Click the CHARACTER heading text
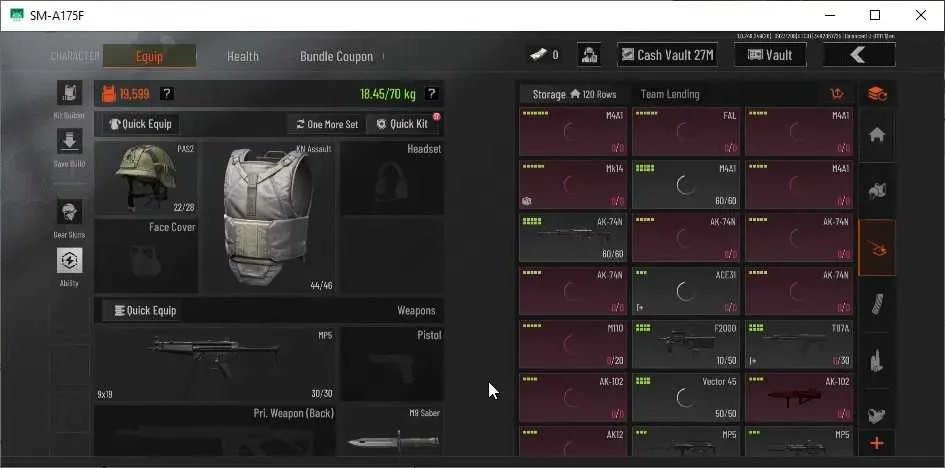Viewport: 945px width, 468px height. (x=75, y=57)
